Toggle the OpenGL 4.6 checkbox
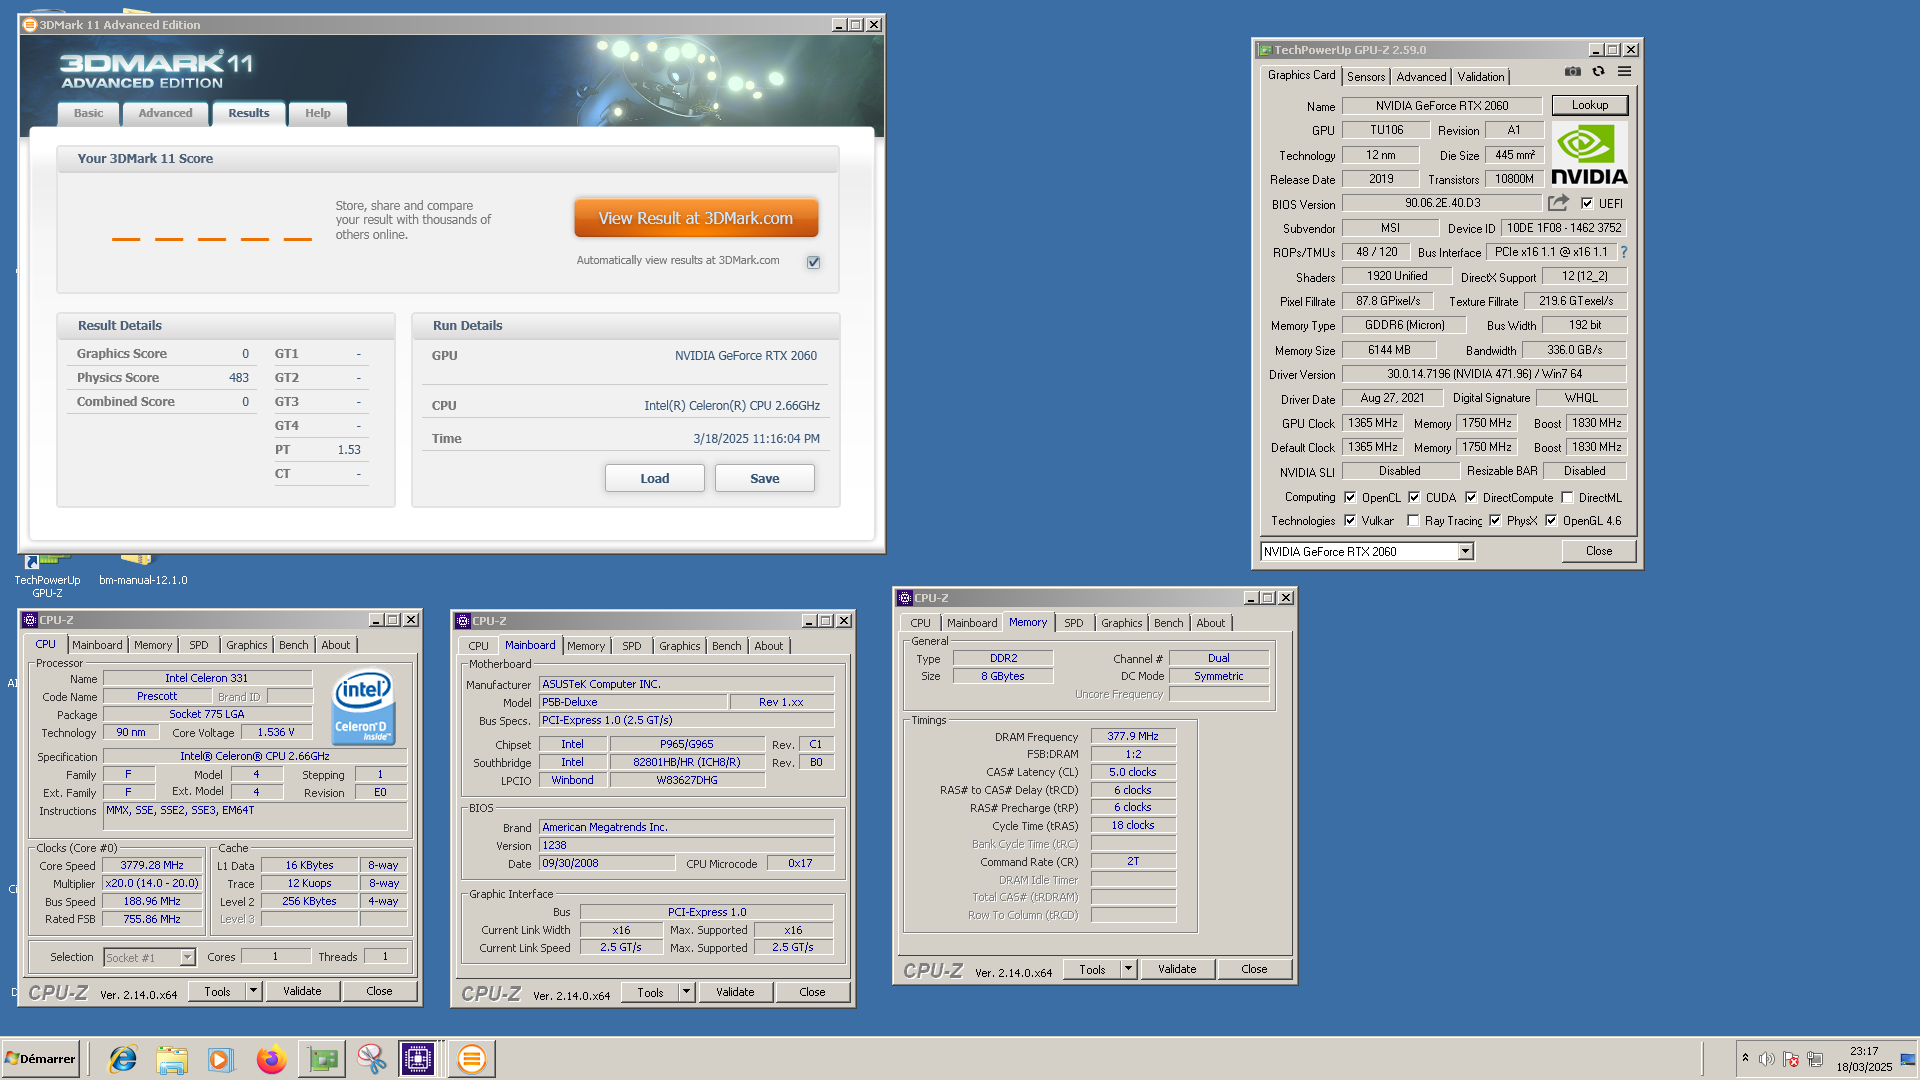 (1551, 521)
